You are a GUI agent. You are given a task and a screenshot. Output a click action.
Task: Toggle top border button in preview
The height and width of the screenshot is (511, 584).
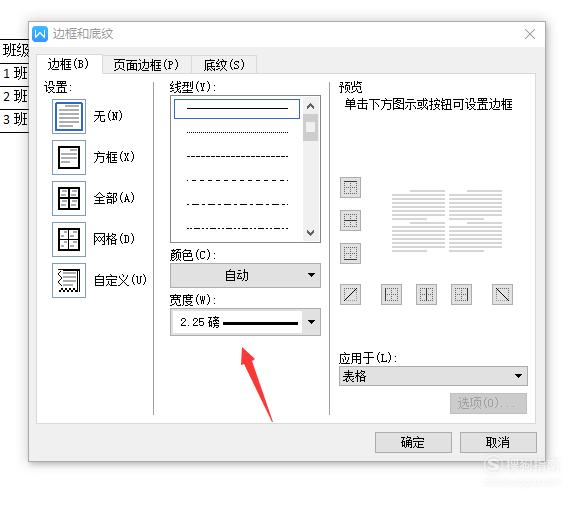click(350, 187)
